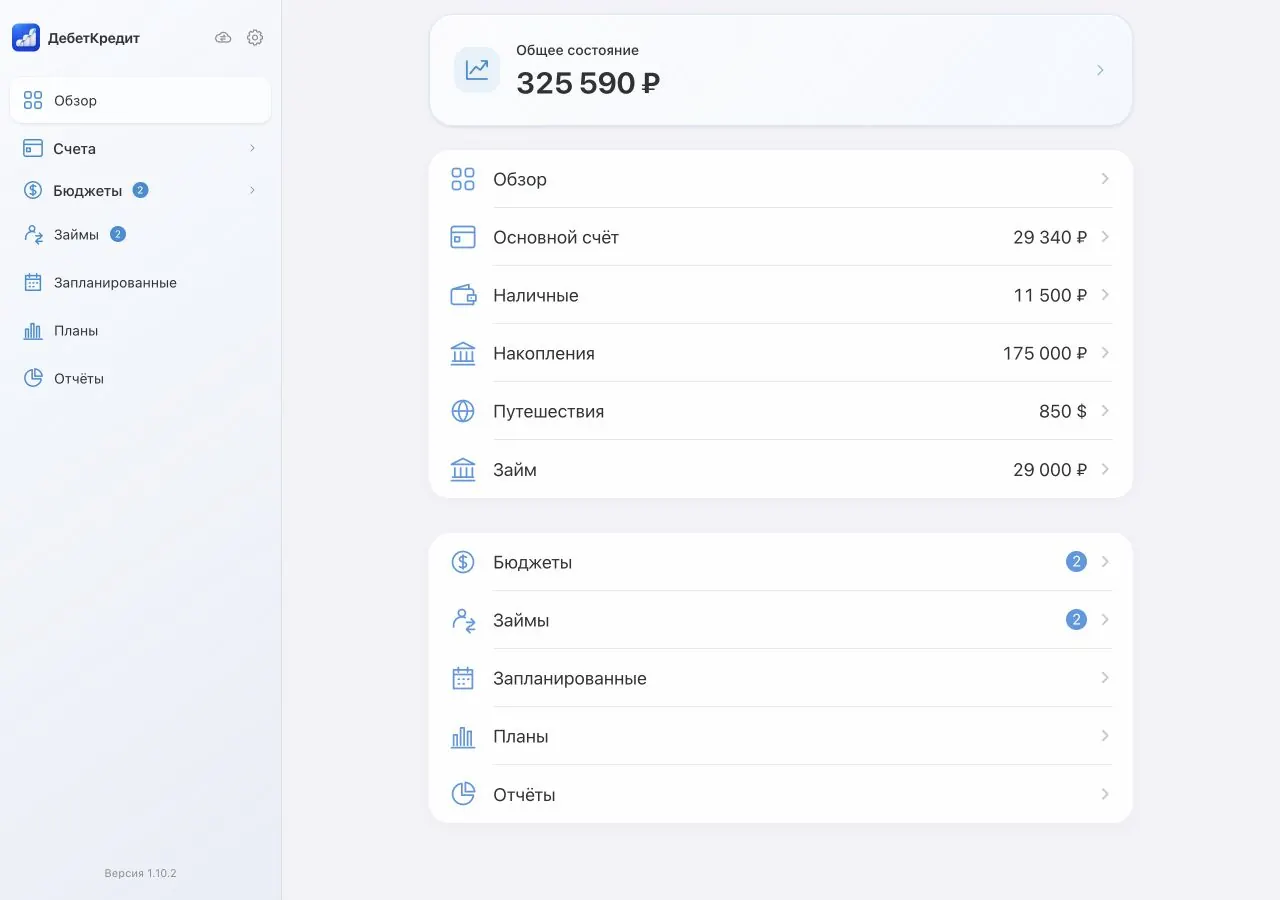
Task: Go to Планы in the sidebar
Action: pyautogui.click(x=140, y=331)
